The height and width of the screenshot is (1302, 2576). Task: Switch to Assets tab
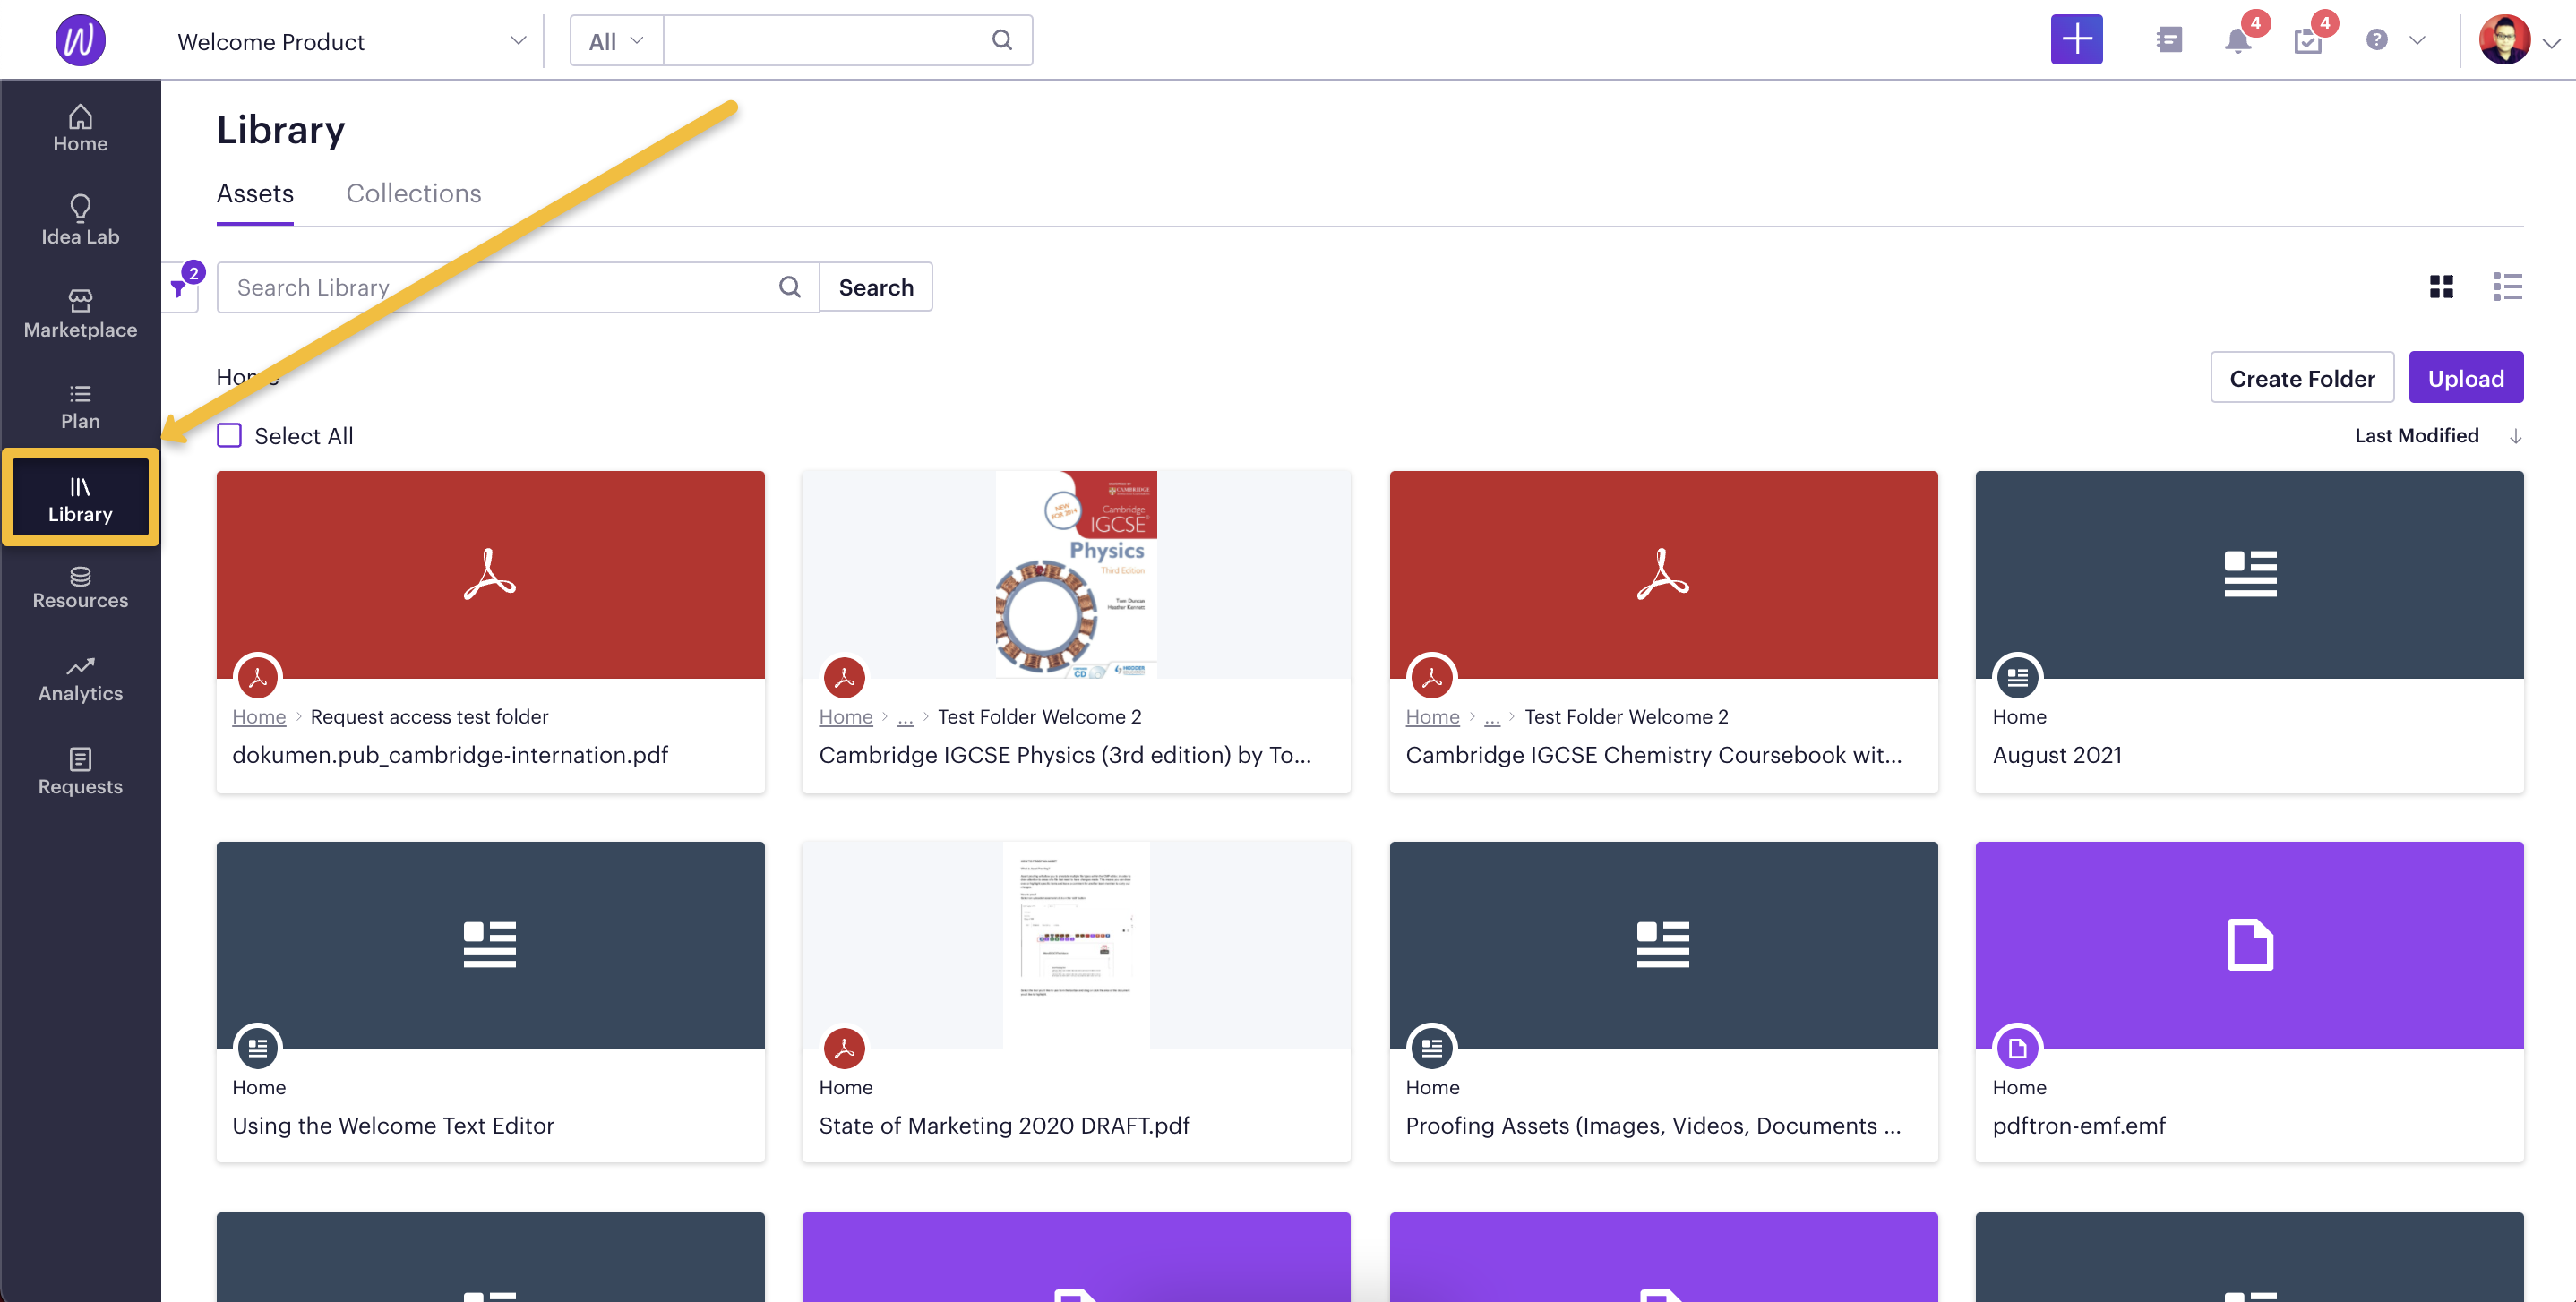[254, 193]
